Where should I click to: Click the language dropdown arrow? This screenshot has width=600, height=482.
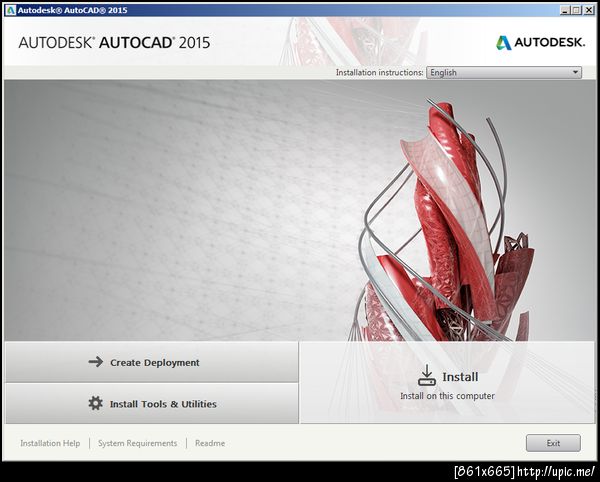(x=575, y=72)
